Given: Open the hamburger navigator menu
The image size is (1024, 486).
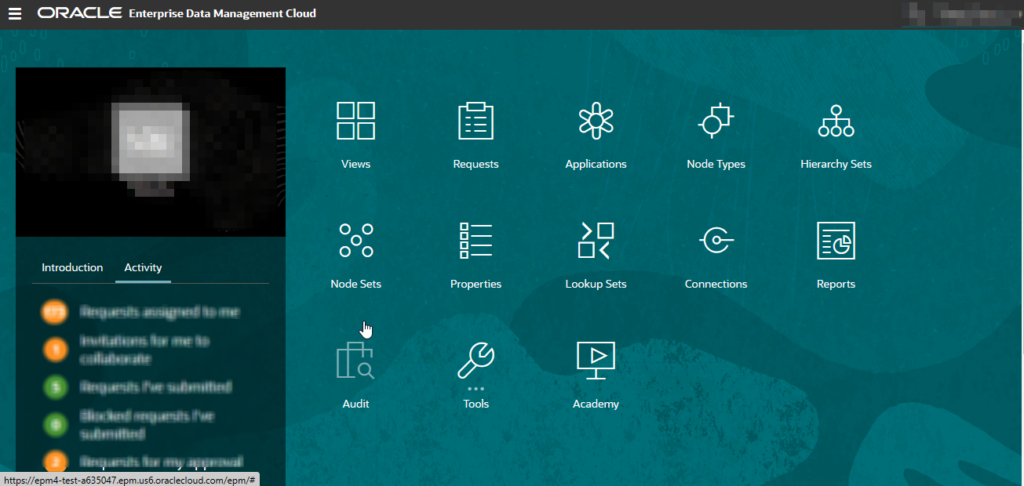Looking at the screenshot, I should click(x=14, y=13).
